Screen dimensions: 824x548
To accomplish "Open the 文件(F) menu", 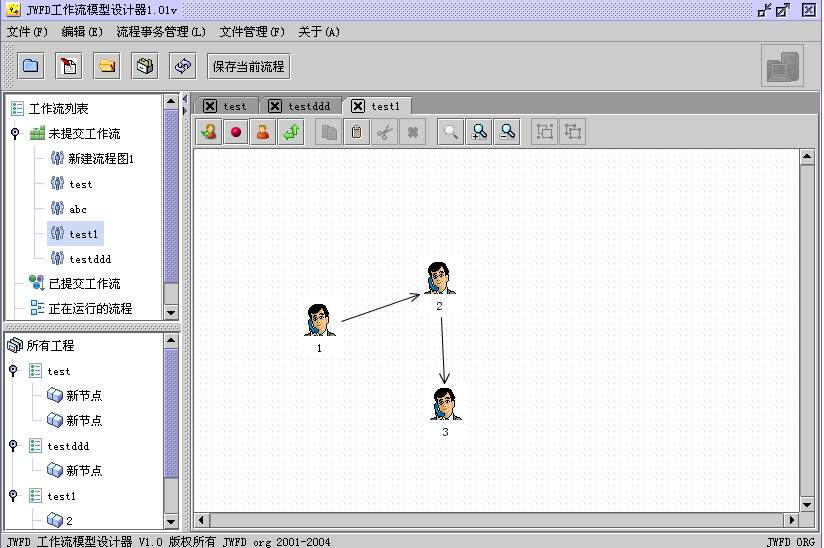I will [x=27, y=32].
